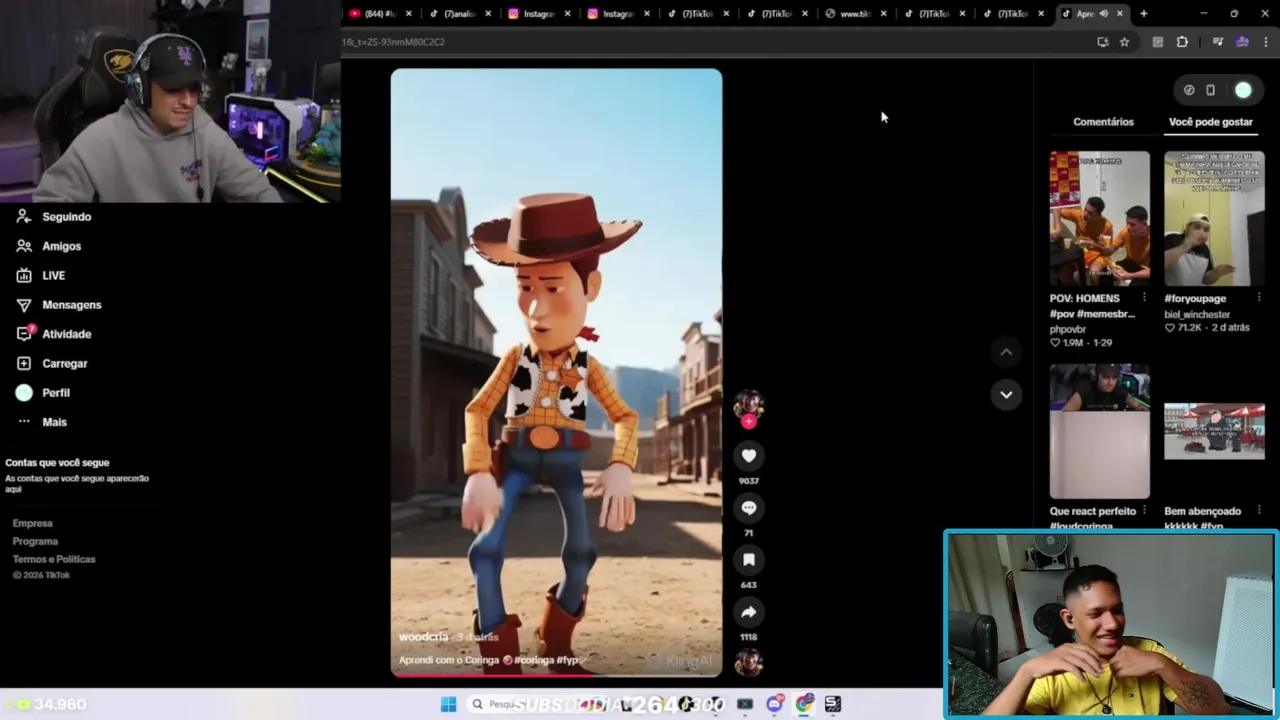
Task: Open the Perfil page
Action: pyautogui.click(x=55, y=393)
